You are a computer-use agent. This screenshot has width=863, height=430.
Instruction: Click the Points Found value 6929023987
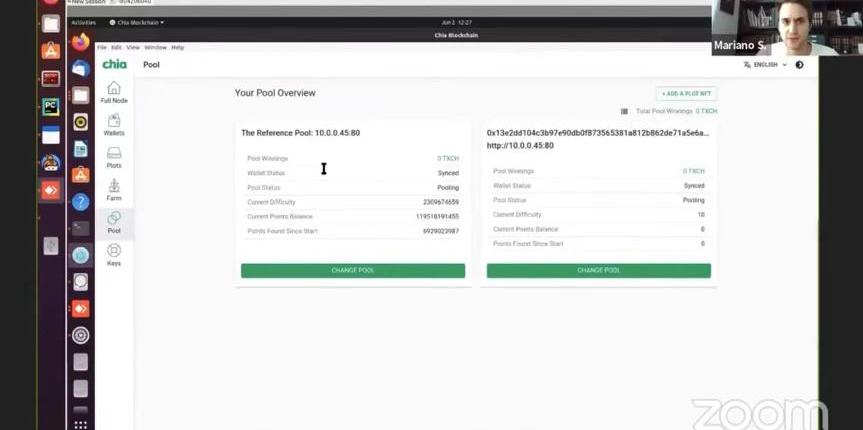(441, 231)
